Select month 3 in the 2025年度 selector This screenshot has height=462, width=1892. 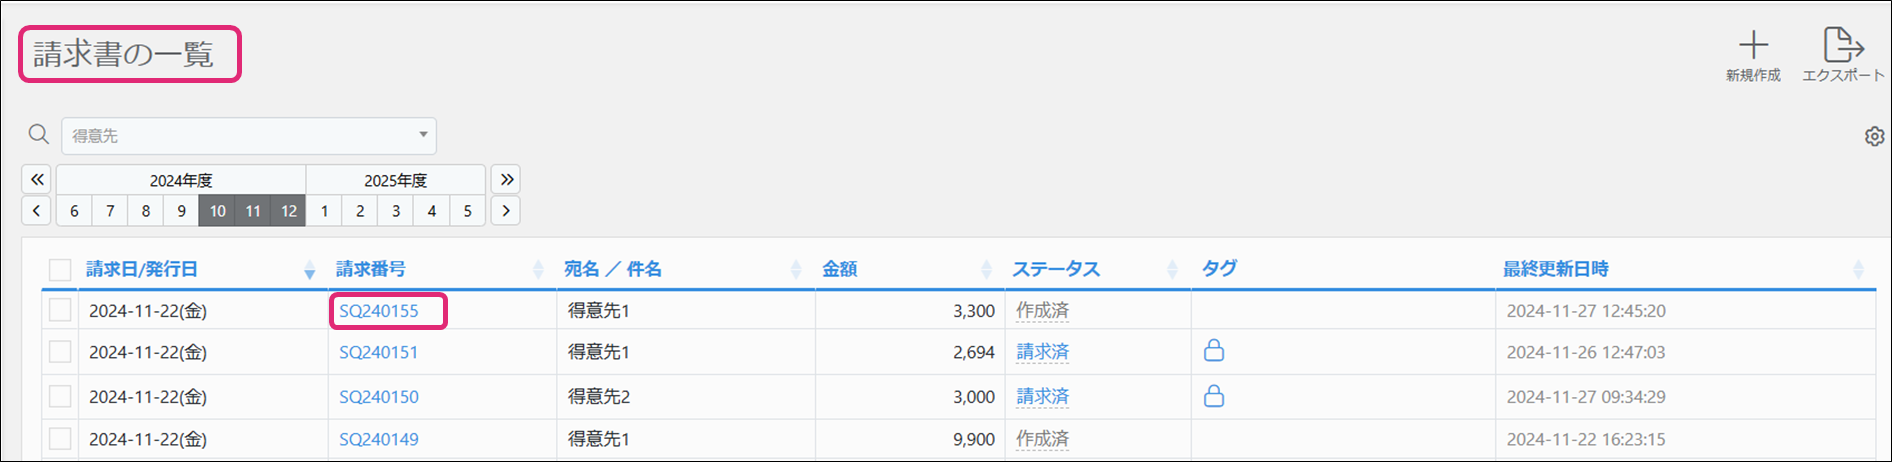point(396,211)
